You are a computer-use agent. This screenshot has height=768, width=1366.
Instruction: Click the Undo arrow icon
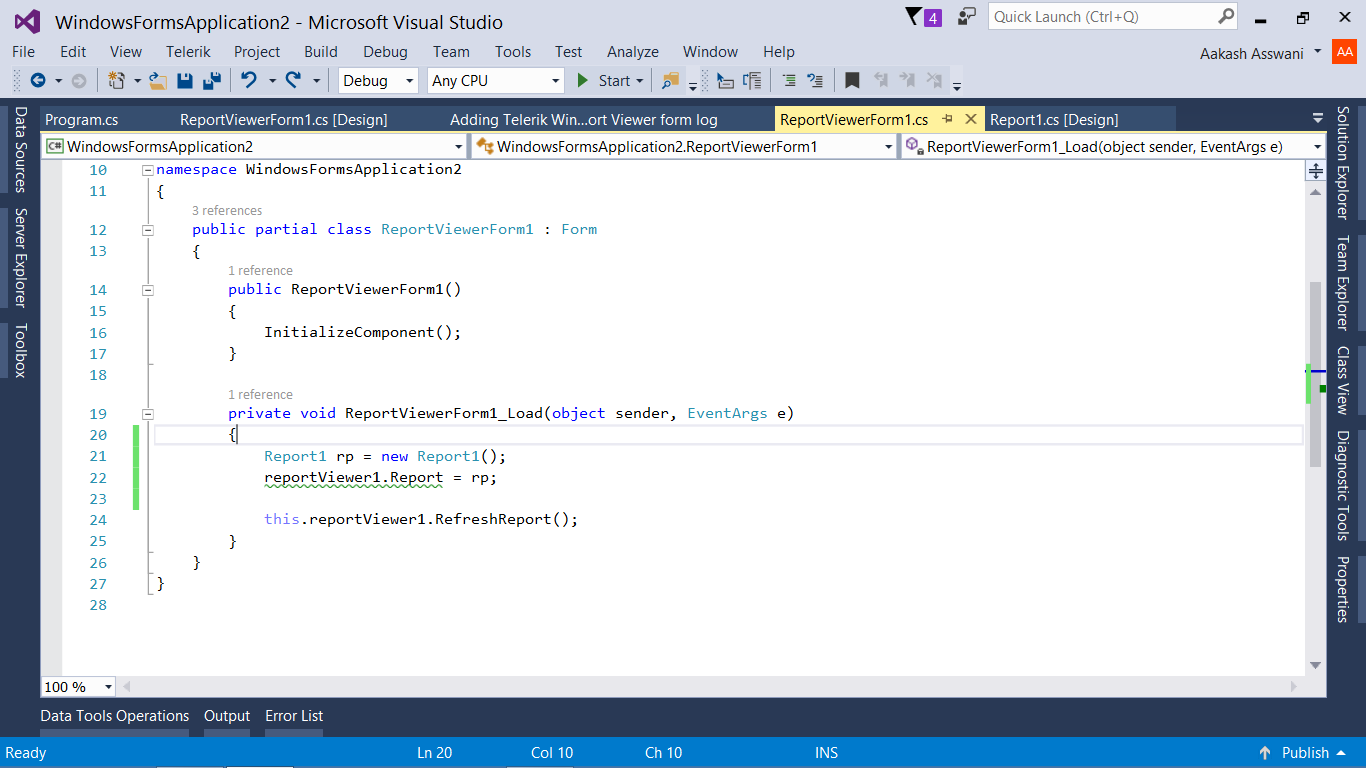(x=248, y=81)
